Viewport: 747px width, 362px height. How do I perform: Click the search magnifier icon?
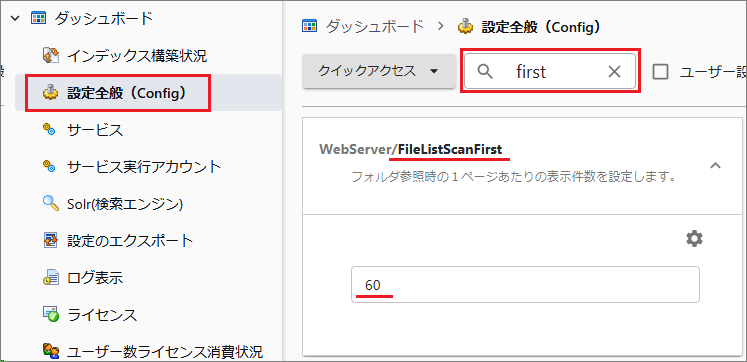[x=485, y=71]
